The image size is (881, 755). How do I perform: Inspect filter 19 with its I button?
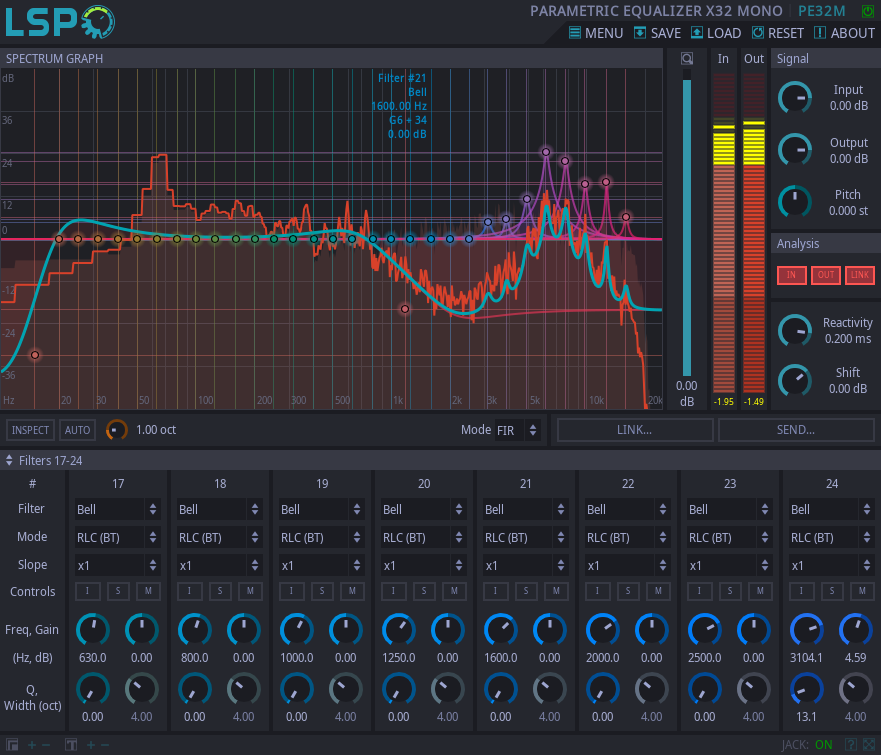(291, 591)
